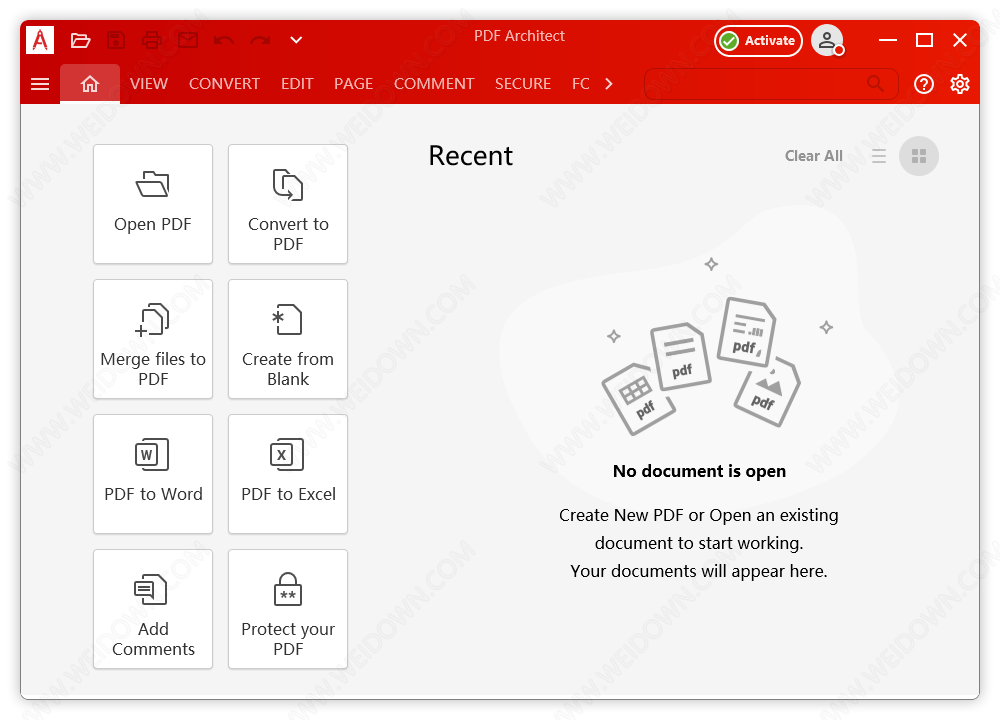
Task: Click the Save disk icon in the title bar
Action: click(x=115, y=40)
